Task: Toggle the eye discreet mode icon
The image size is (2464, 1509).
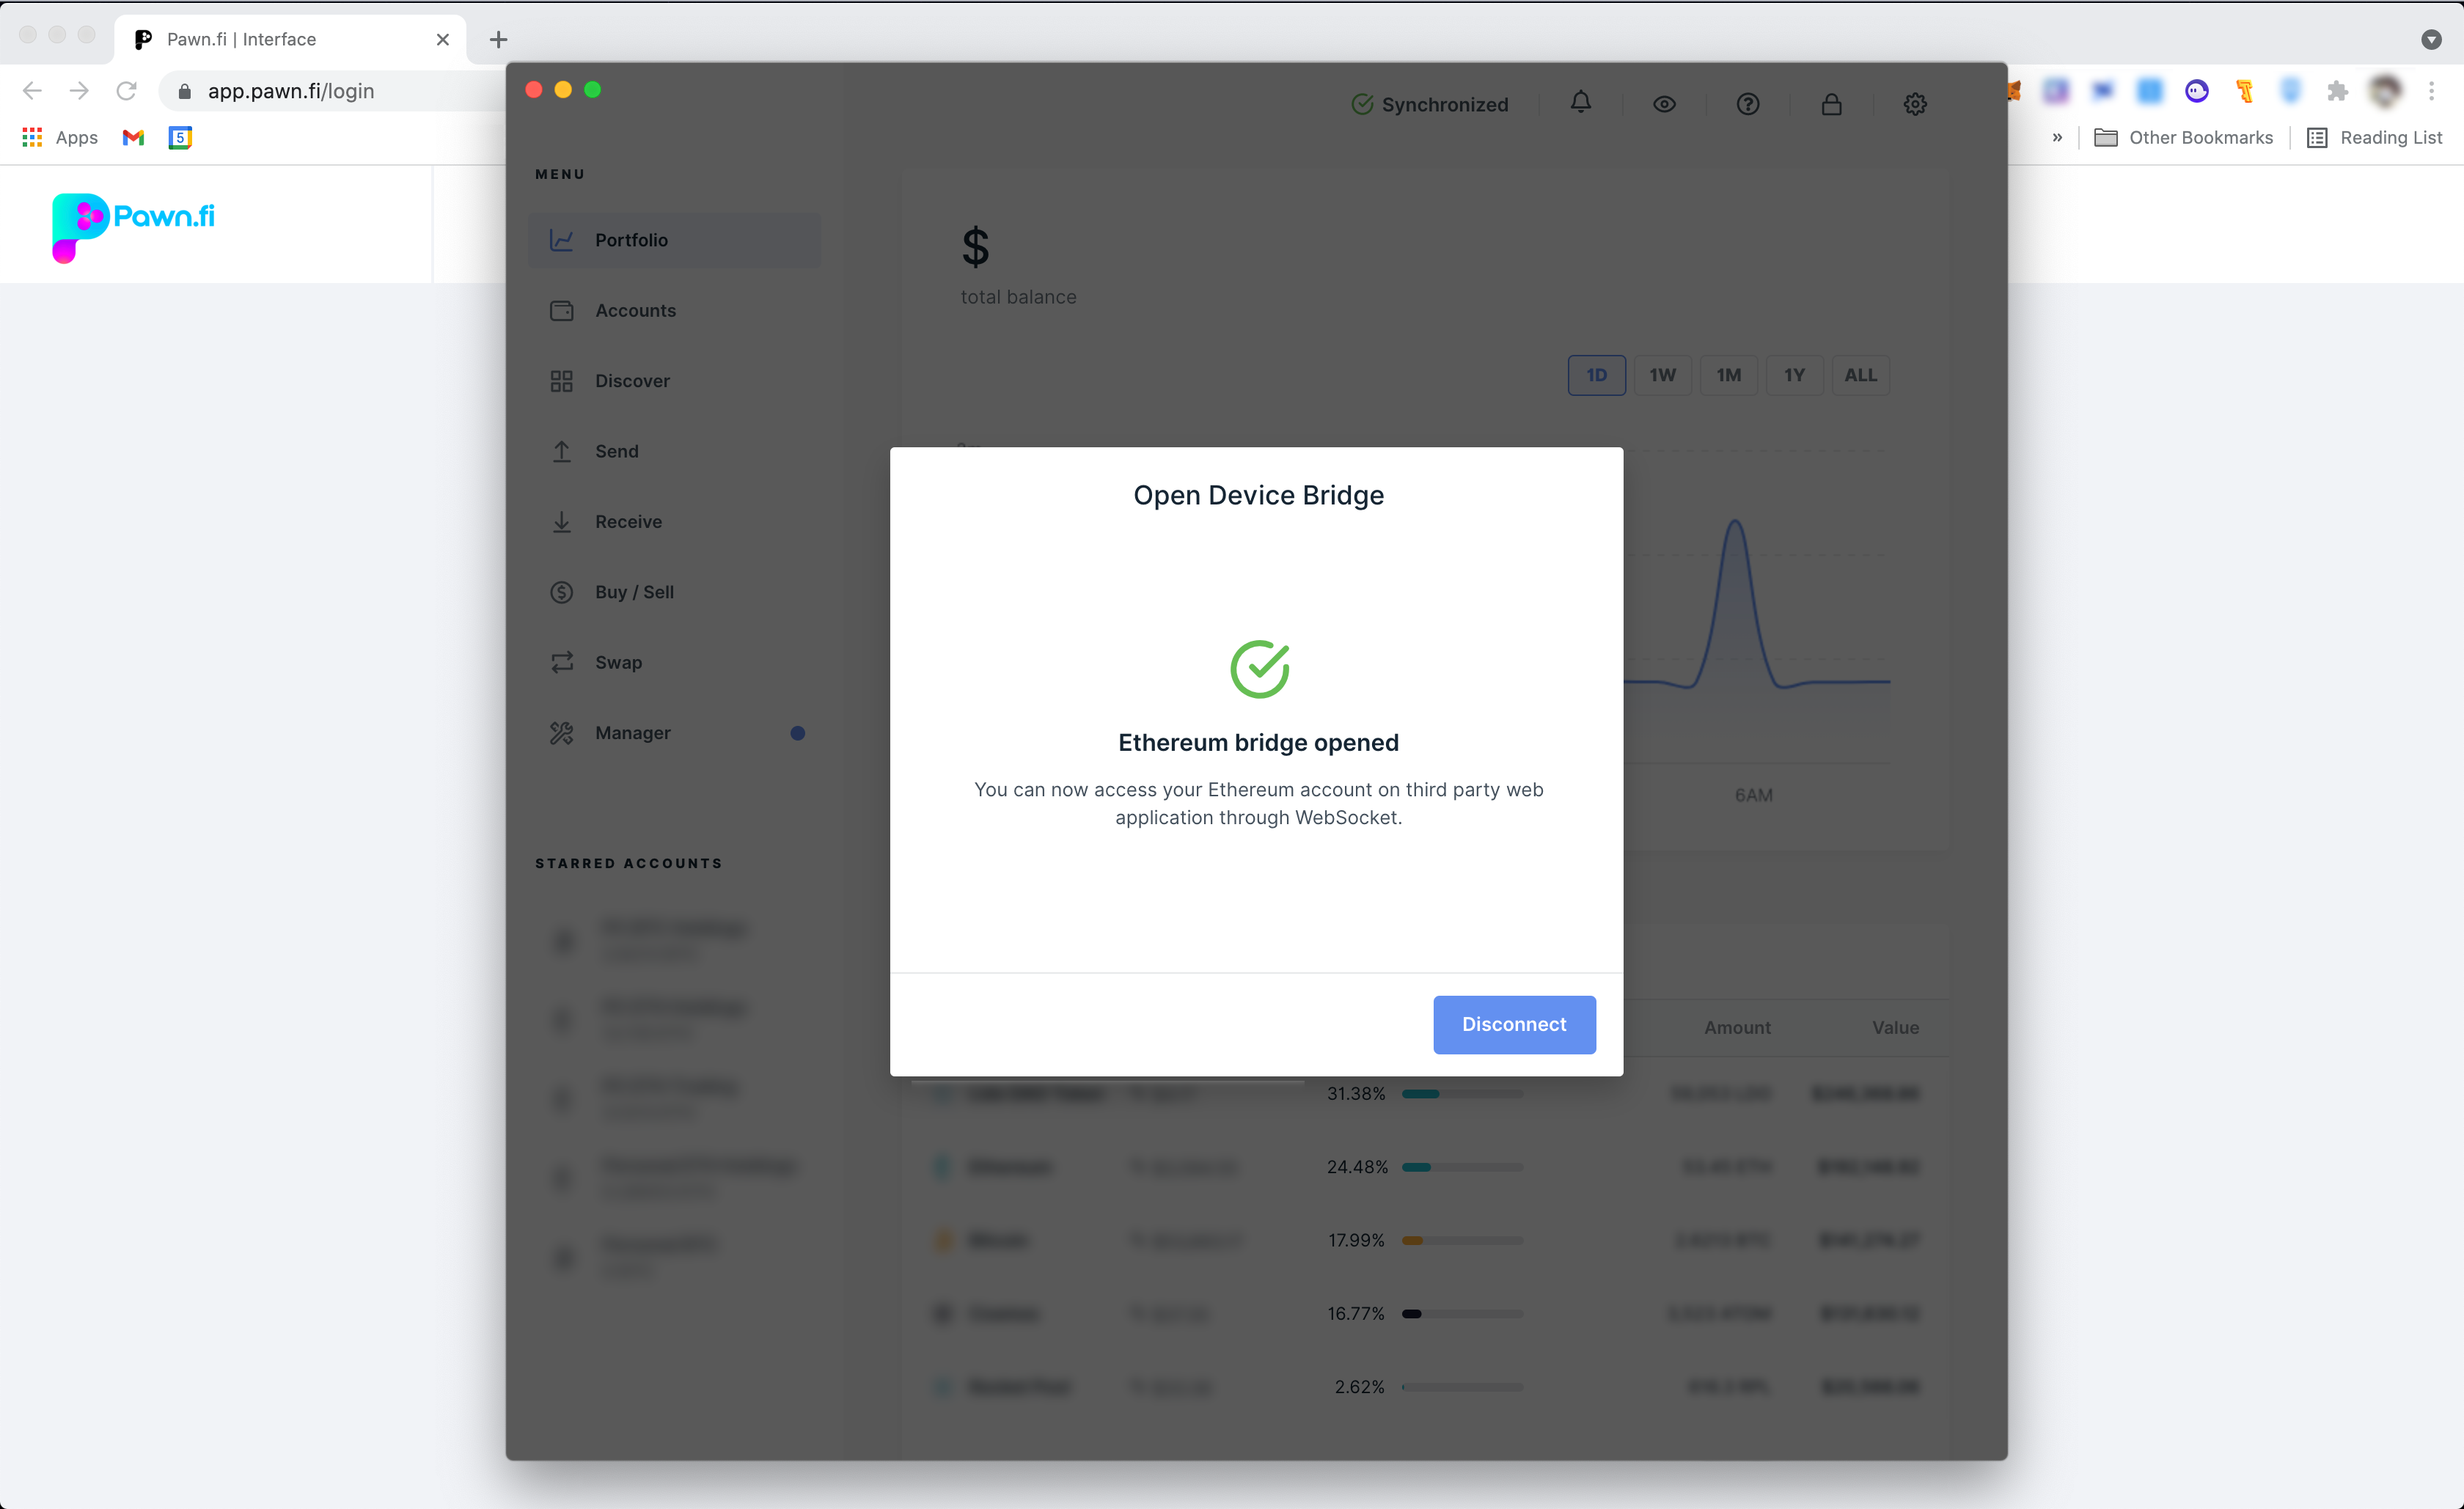Action: (1664, 104)
